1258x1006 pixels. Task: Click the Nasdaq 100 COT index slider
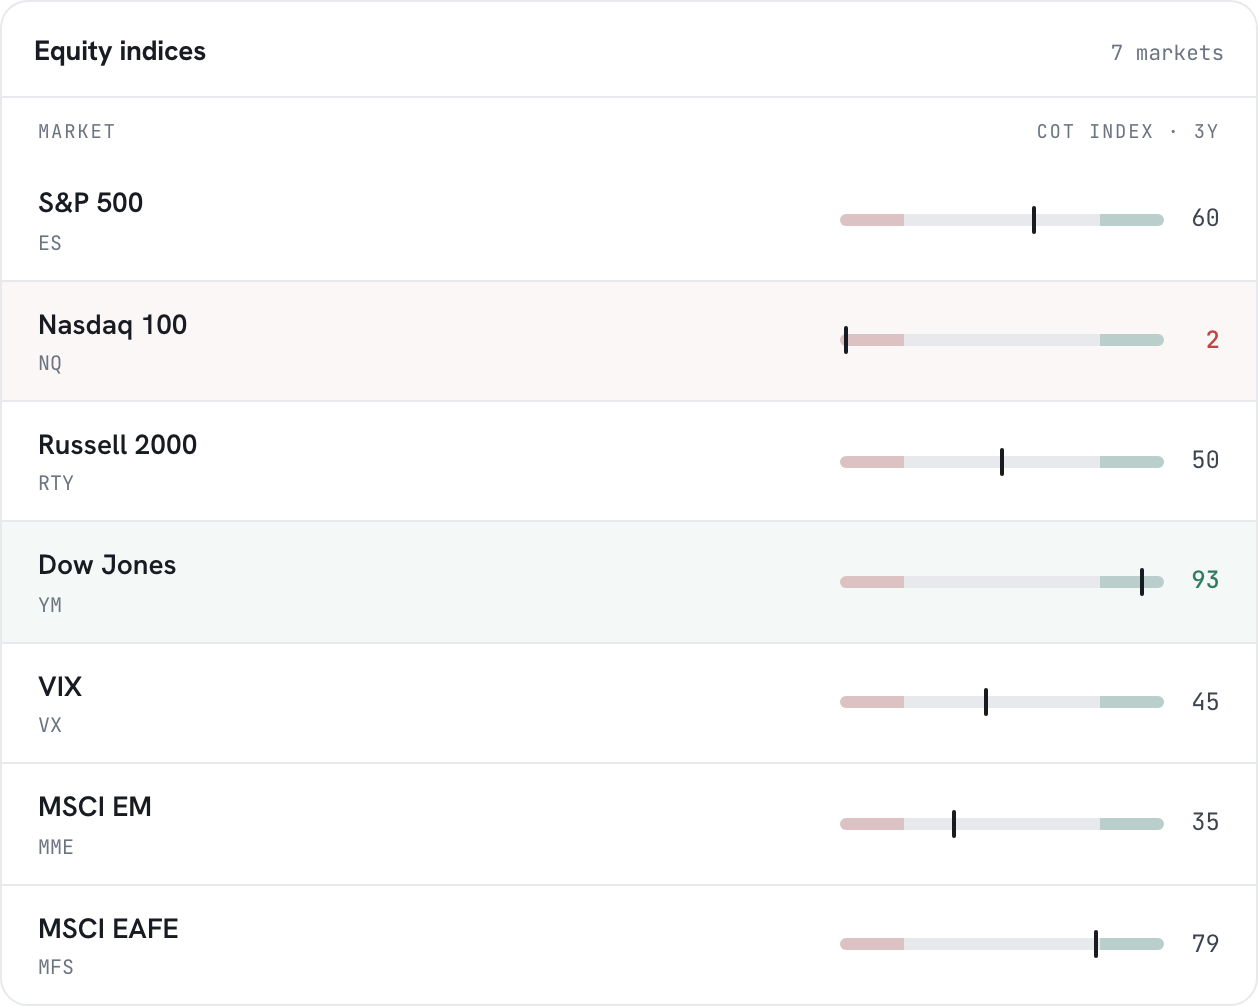[1002, 340]
